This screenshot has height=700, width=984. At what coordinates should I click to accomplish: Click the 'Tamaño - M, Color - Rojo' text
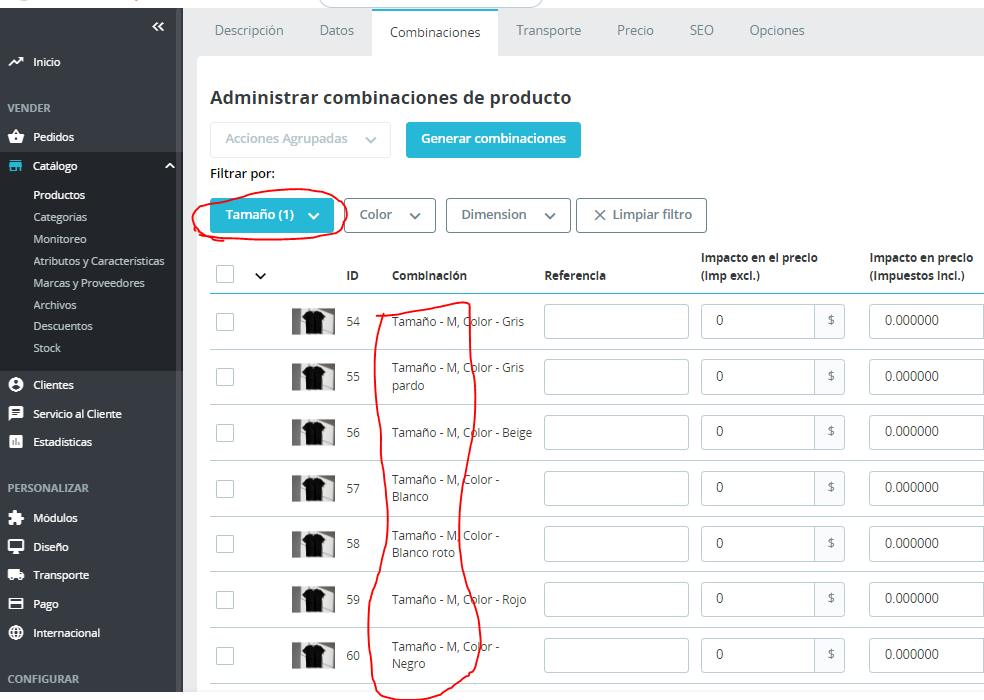459,600
